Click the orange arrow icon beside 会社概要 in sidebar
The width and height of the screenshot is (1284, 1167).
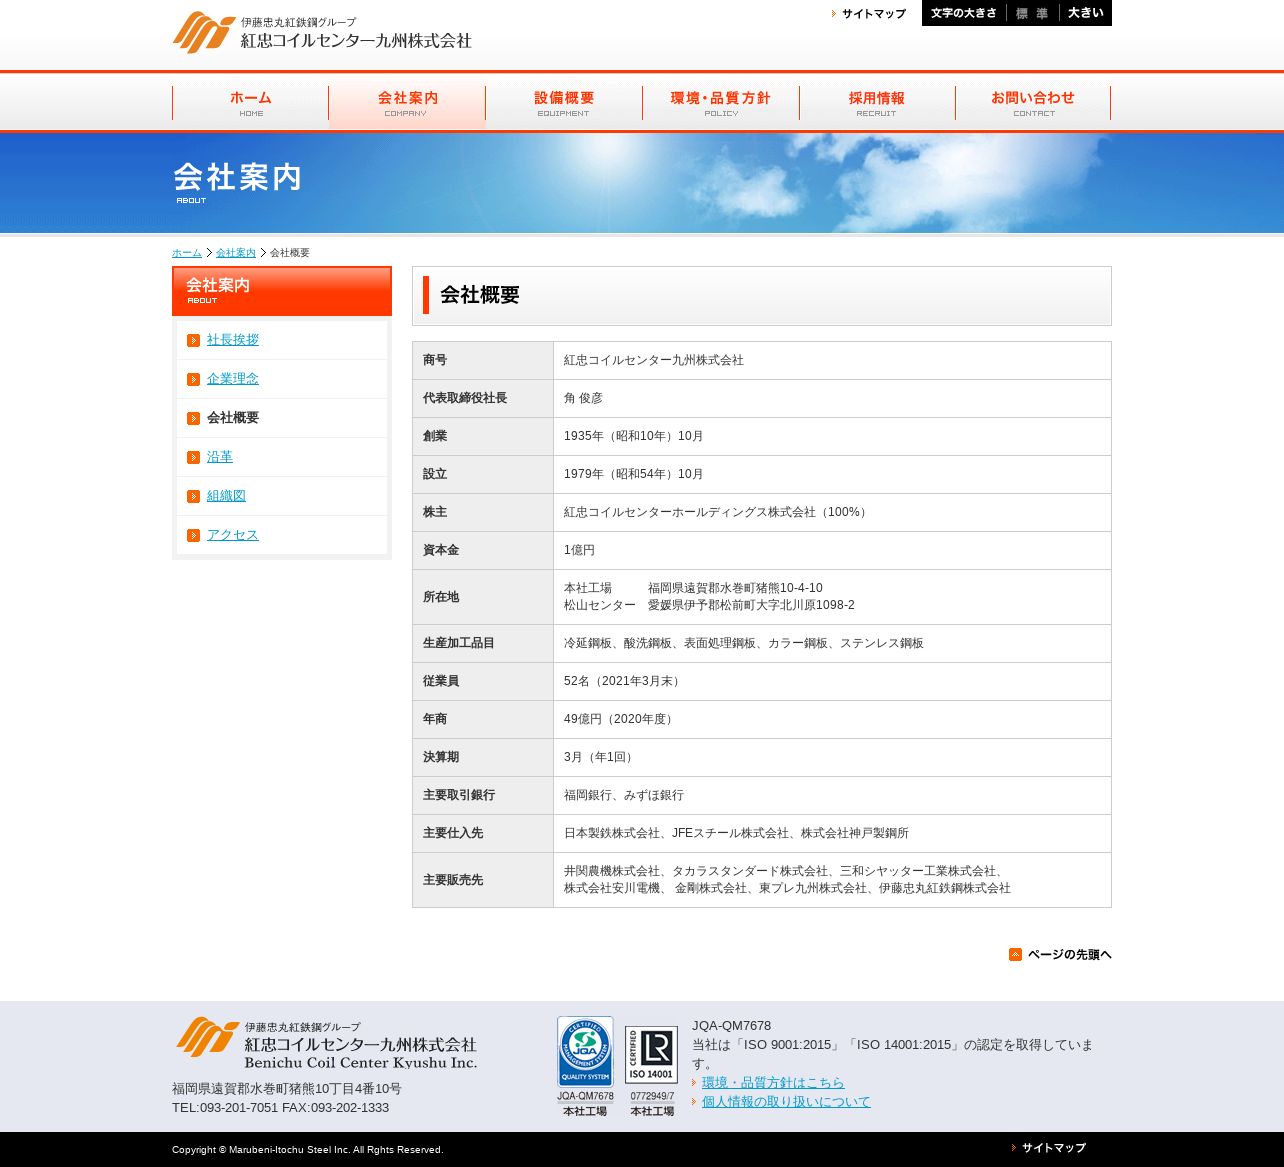[194, 418]
